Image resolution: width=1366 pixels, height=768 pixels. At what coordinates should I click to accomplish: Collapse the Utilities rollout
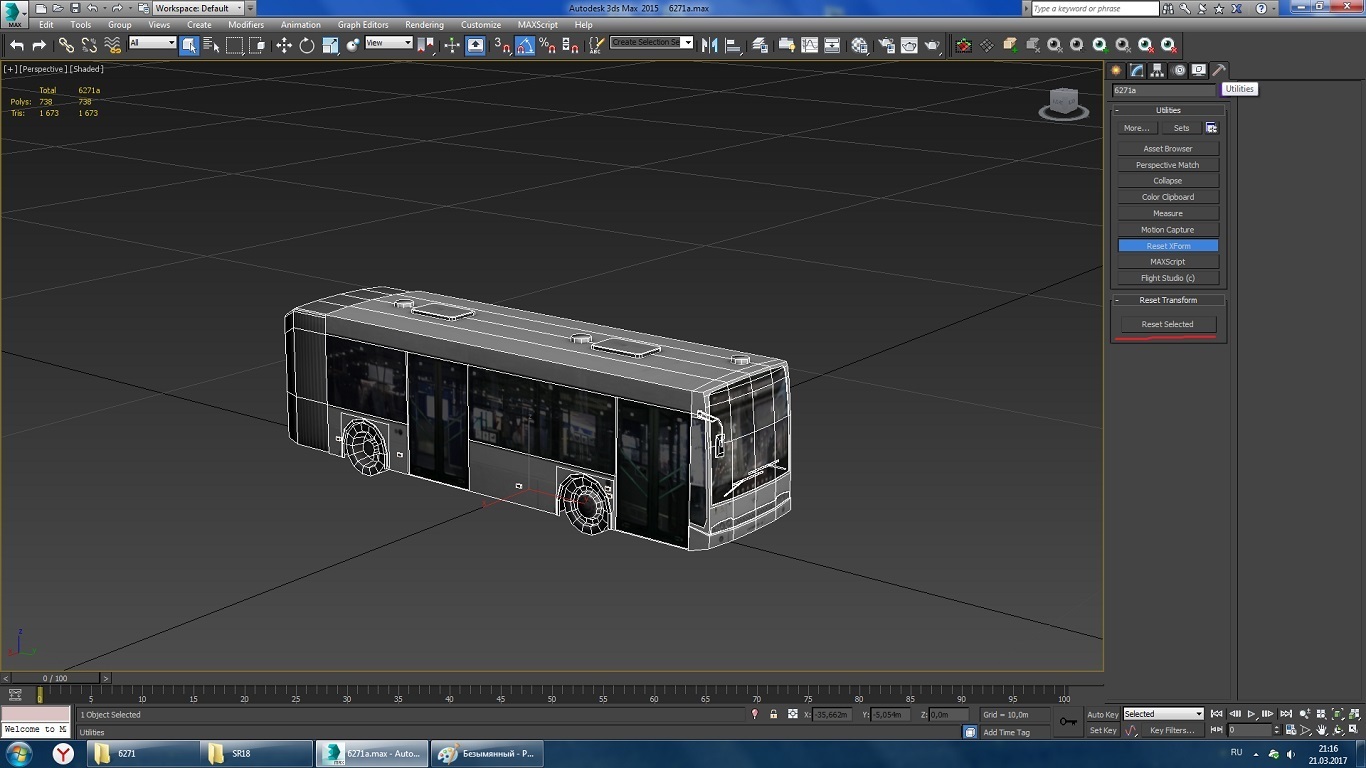(x=1168, y=110)
